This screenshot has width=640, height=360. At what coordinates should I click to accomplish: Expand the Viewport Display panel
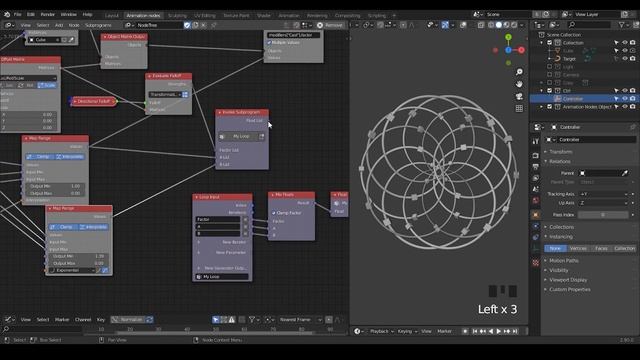pyautogui.click(x=568, y=280)
